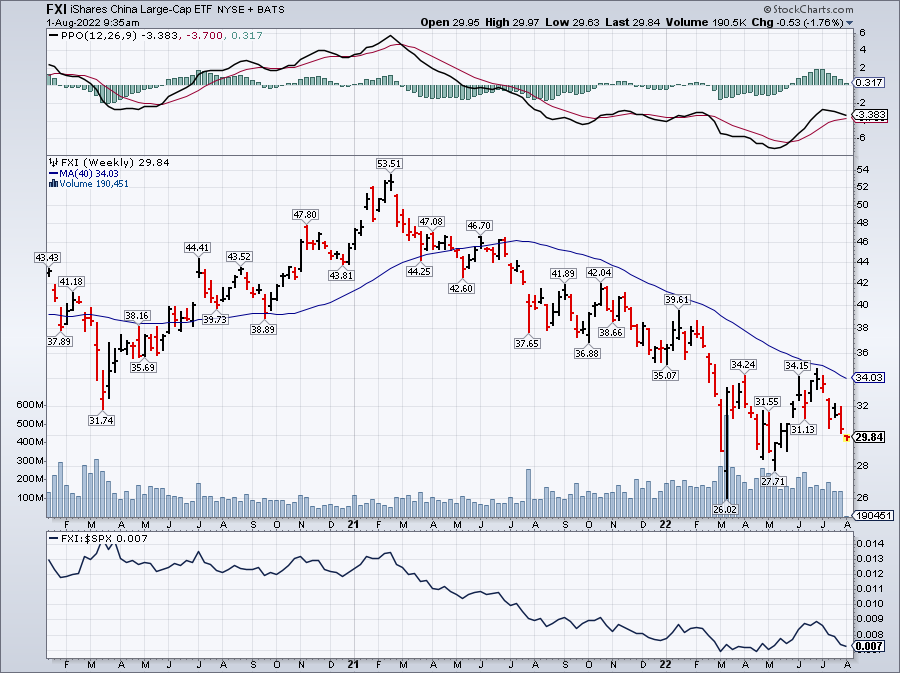900x673 pixels.
Task: Click the 29.84 last price axis tag
Action: [x=868, y=437]
